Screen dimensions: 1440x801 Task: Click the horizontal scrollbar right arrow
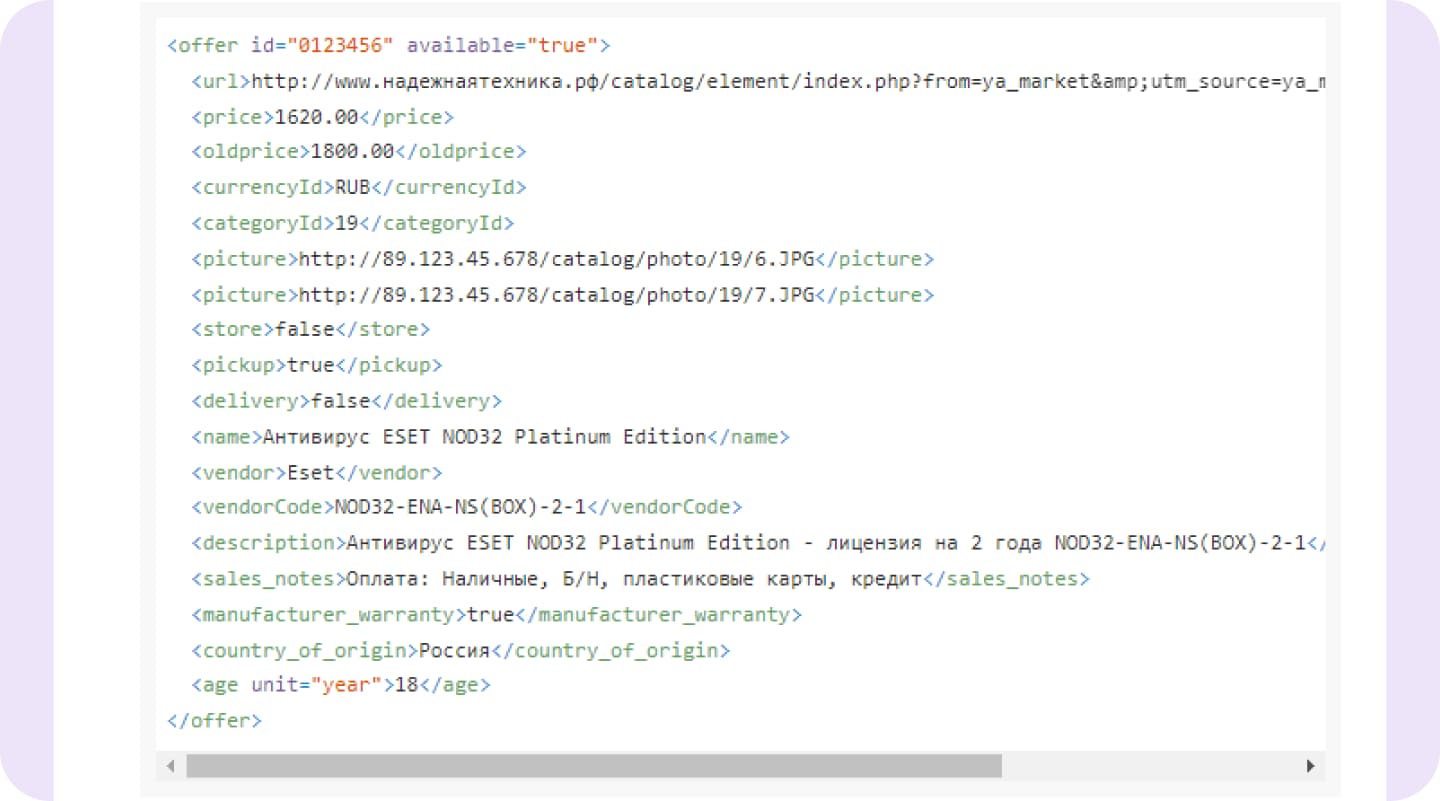tap(1310, 767)
